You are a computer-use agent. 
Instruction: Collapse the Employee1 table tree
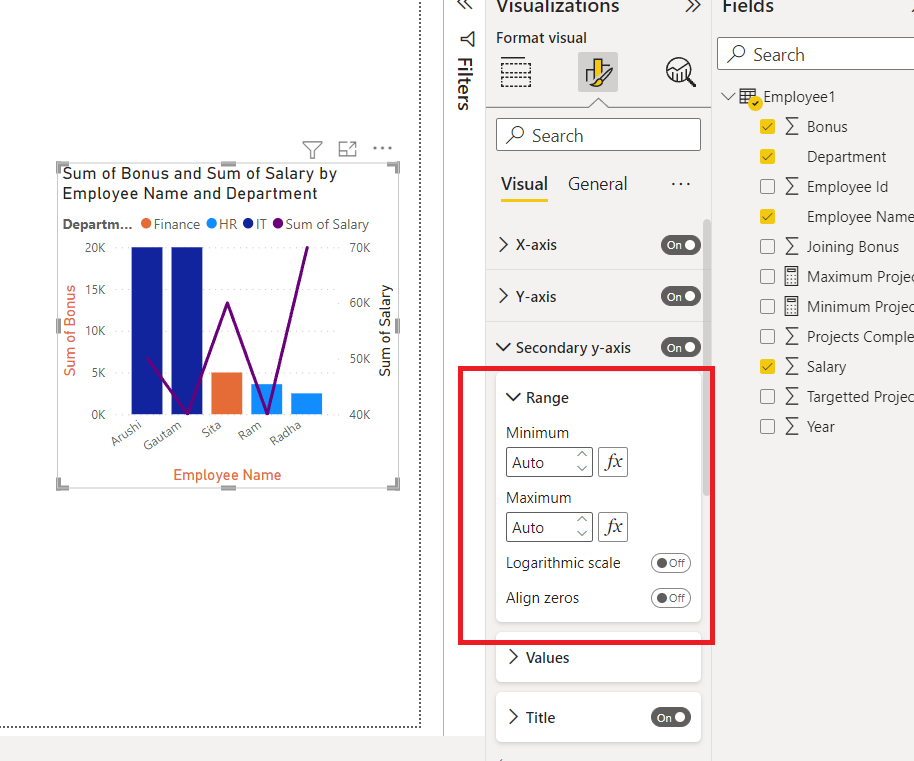[728, 96]
